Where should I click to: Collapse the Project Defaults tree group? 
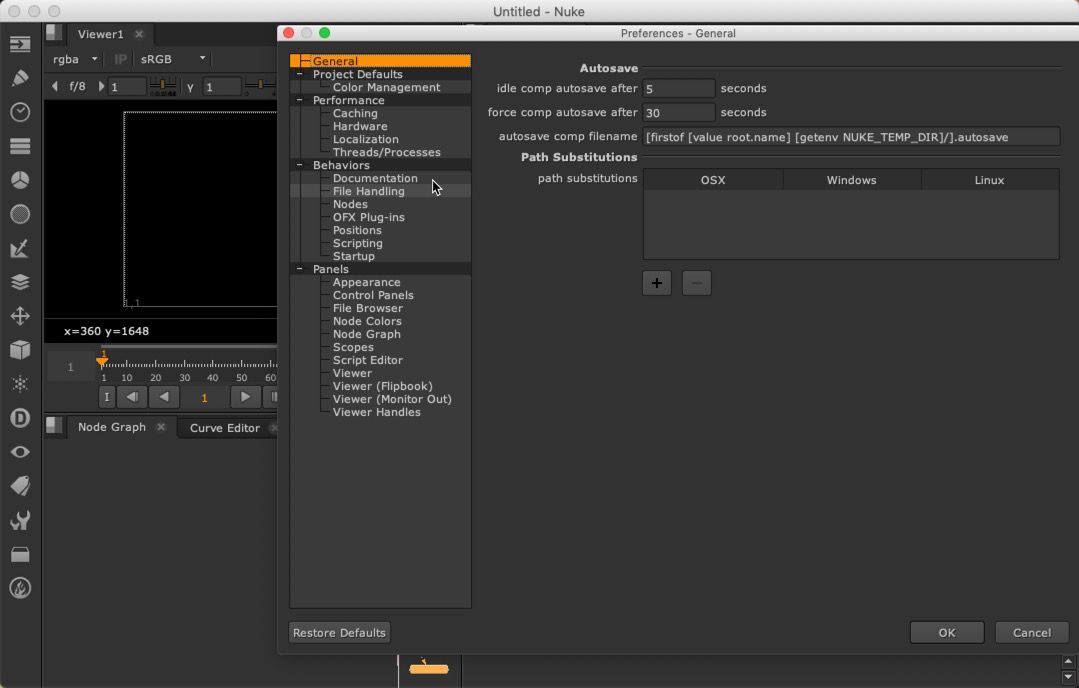299,74
